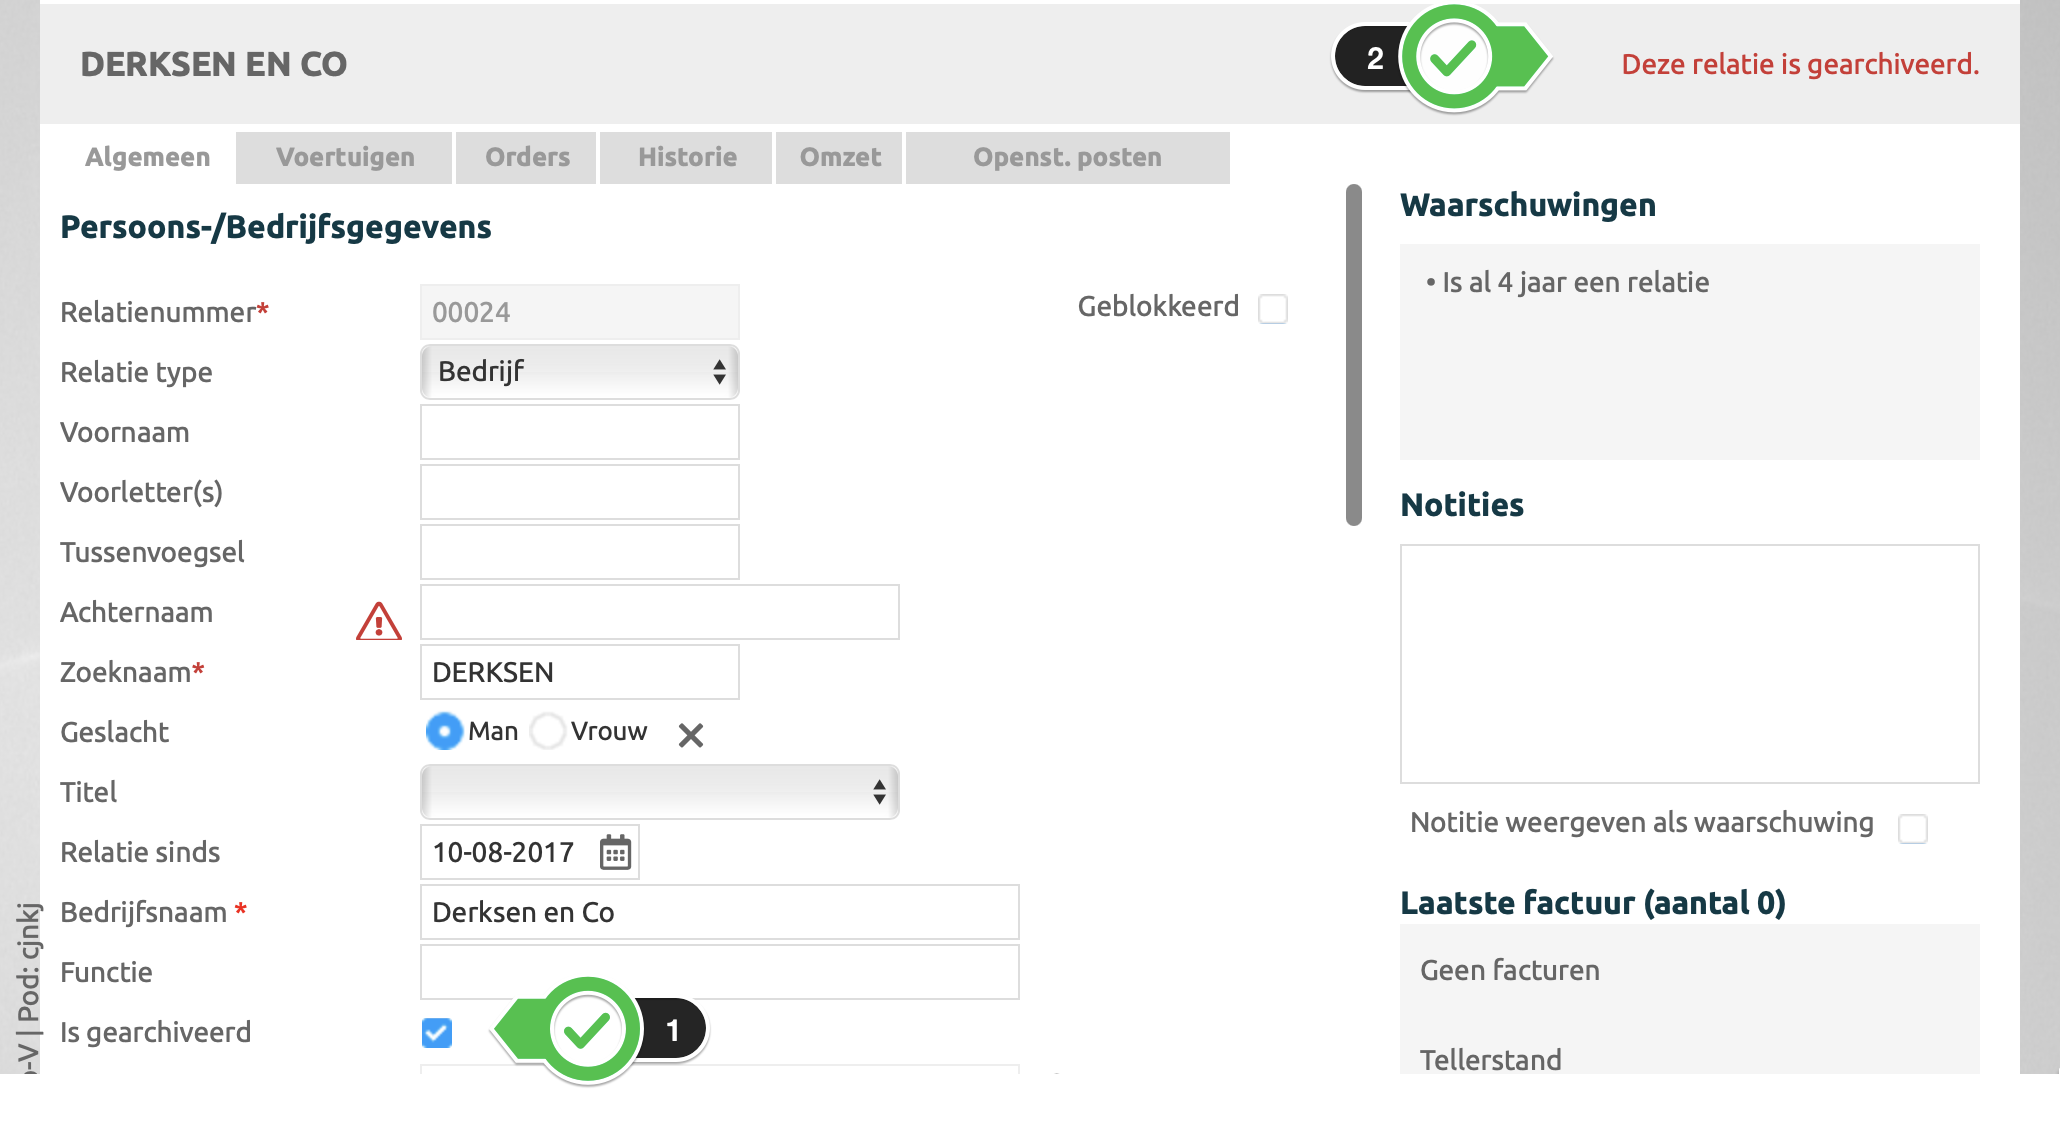This screenshot has height=1126, width=2060.
Task: Expand the Titel dropdown
Action: (659, 792)
